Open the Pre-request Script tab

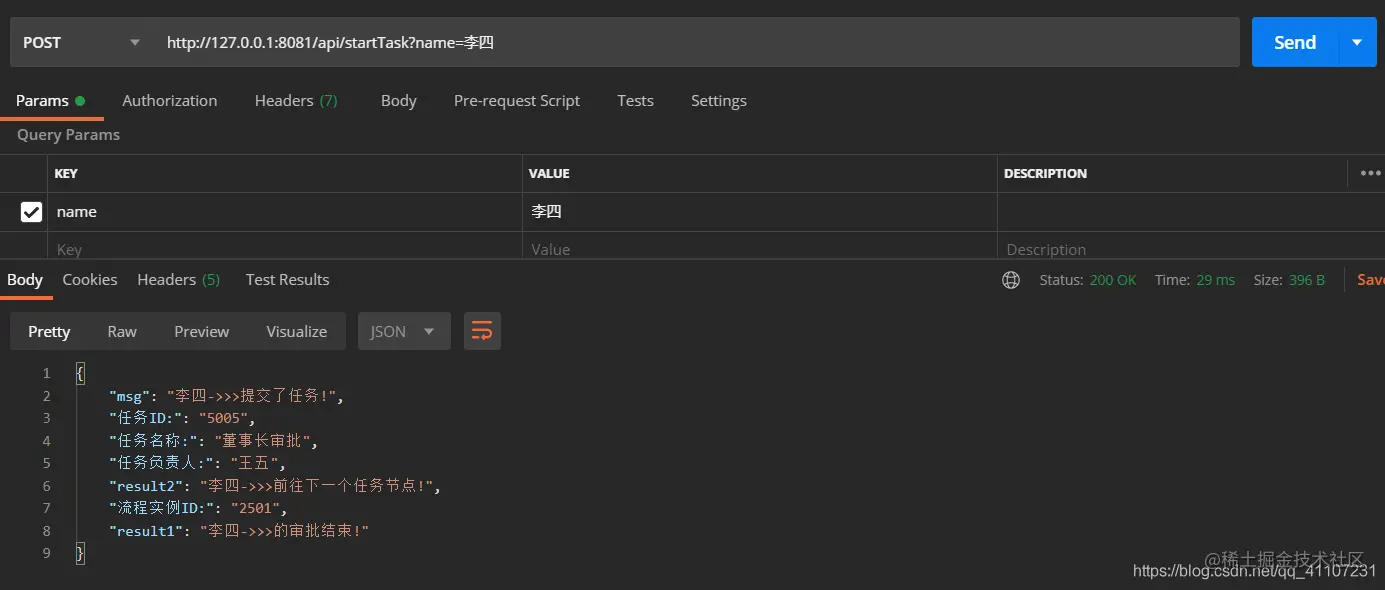(516, 101)
